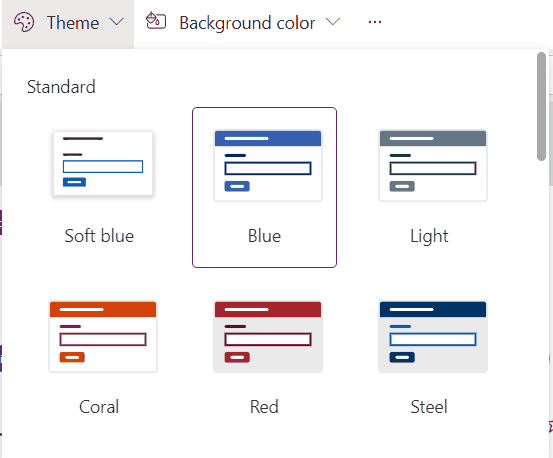553x458 pixels.
Task: Click the Theme palette icon
Action: tap(24, 23)
